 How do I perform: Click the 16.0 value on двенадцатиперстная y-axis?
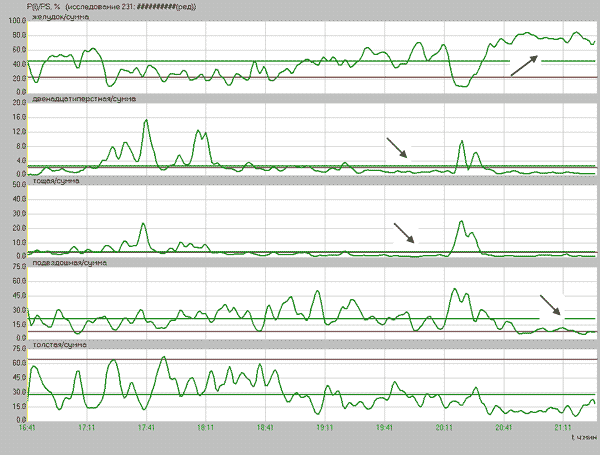pyautogui.click(x=16, y=116)
